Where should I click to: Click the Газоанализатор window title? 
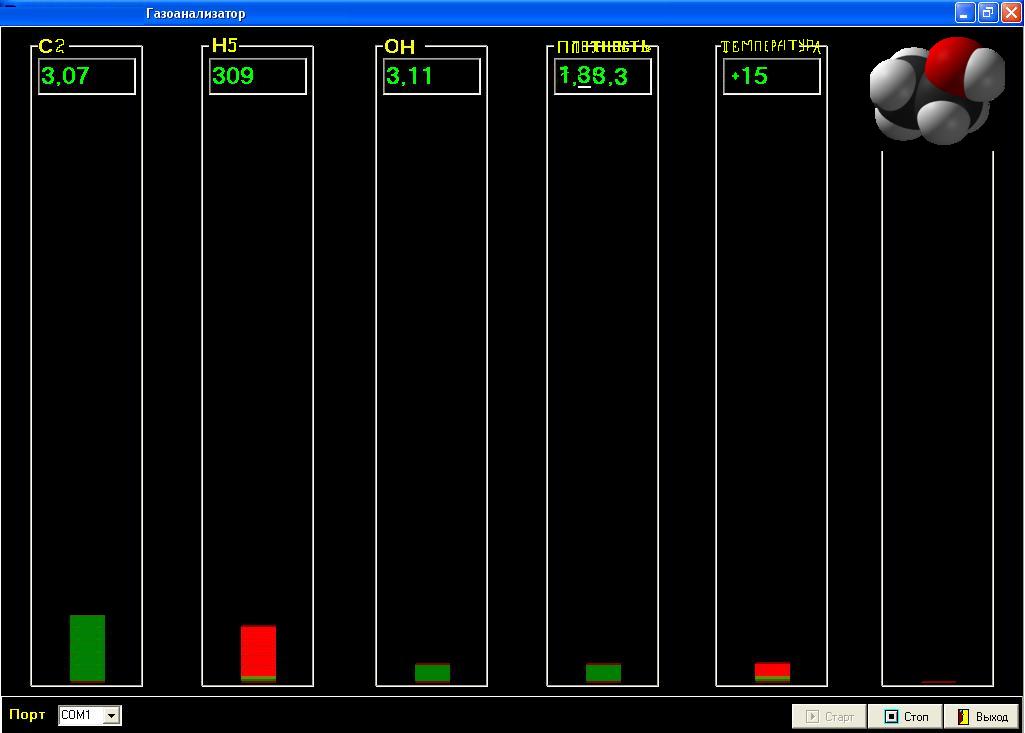click(195, 13)
